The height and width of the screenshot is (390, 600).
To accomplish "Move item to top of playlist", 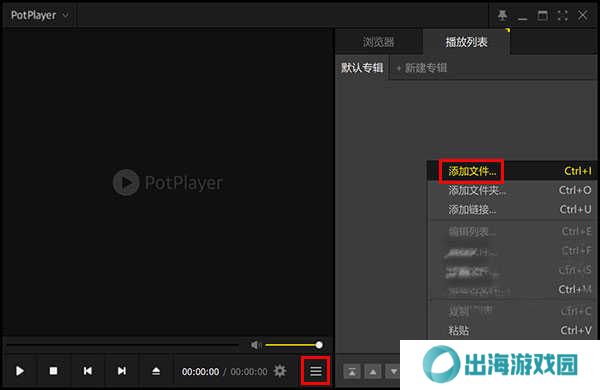I will coord(352,371).
